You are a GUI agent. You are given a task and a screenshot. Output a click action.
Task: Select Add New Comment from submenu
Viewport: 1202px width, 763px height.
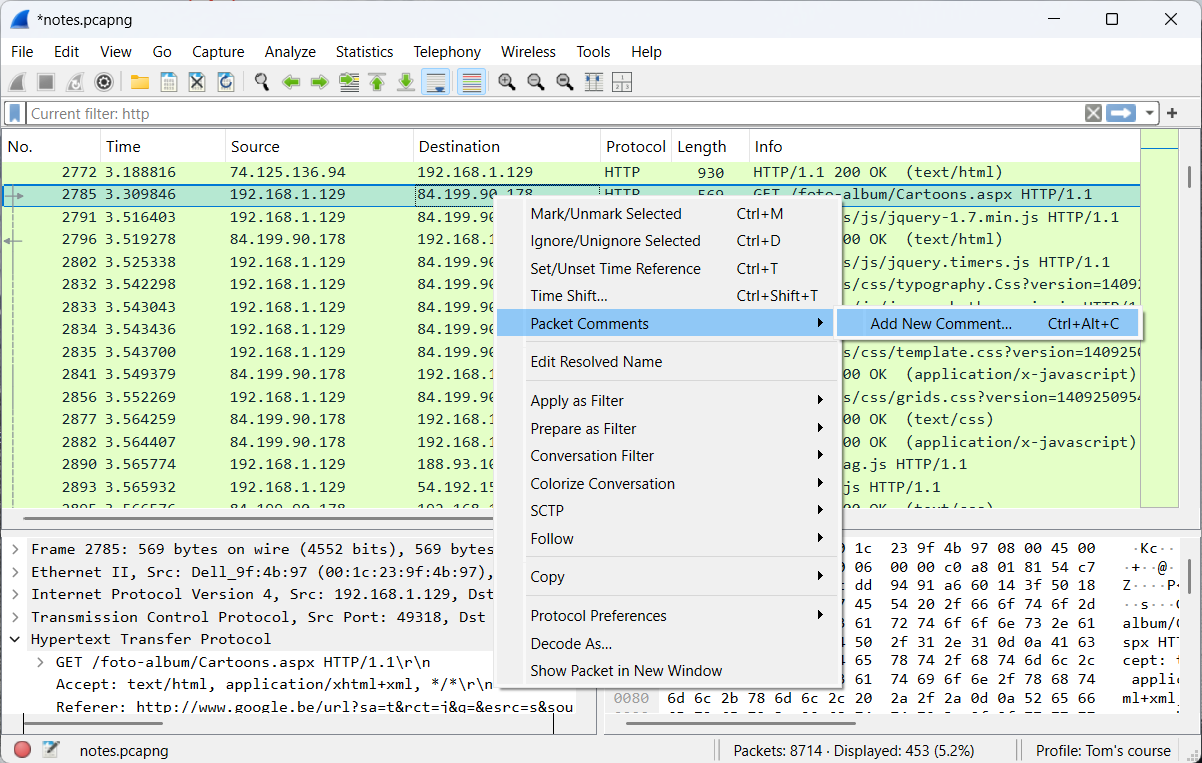point(941,324)
